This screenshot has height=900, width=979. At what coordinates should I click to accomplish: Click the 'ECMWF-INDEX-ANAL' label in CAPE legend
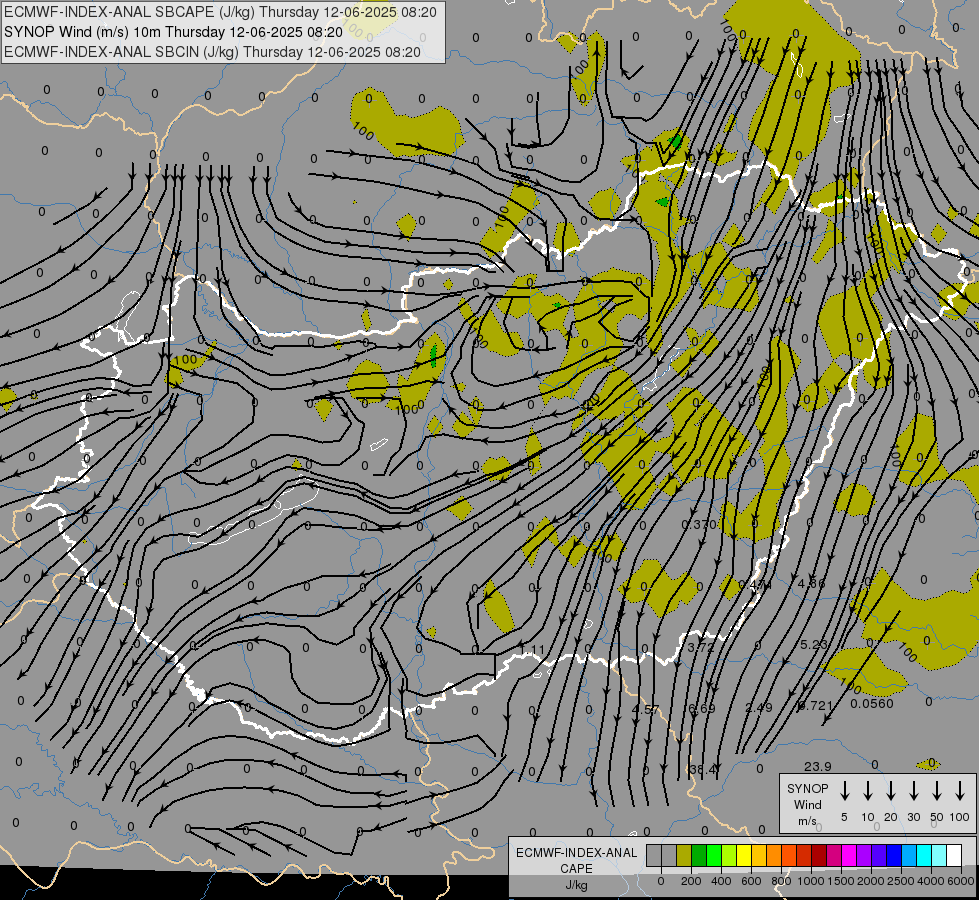coord(576,853)
